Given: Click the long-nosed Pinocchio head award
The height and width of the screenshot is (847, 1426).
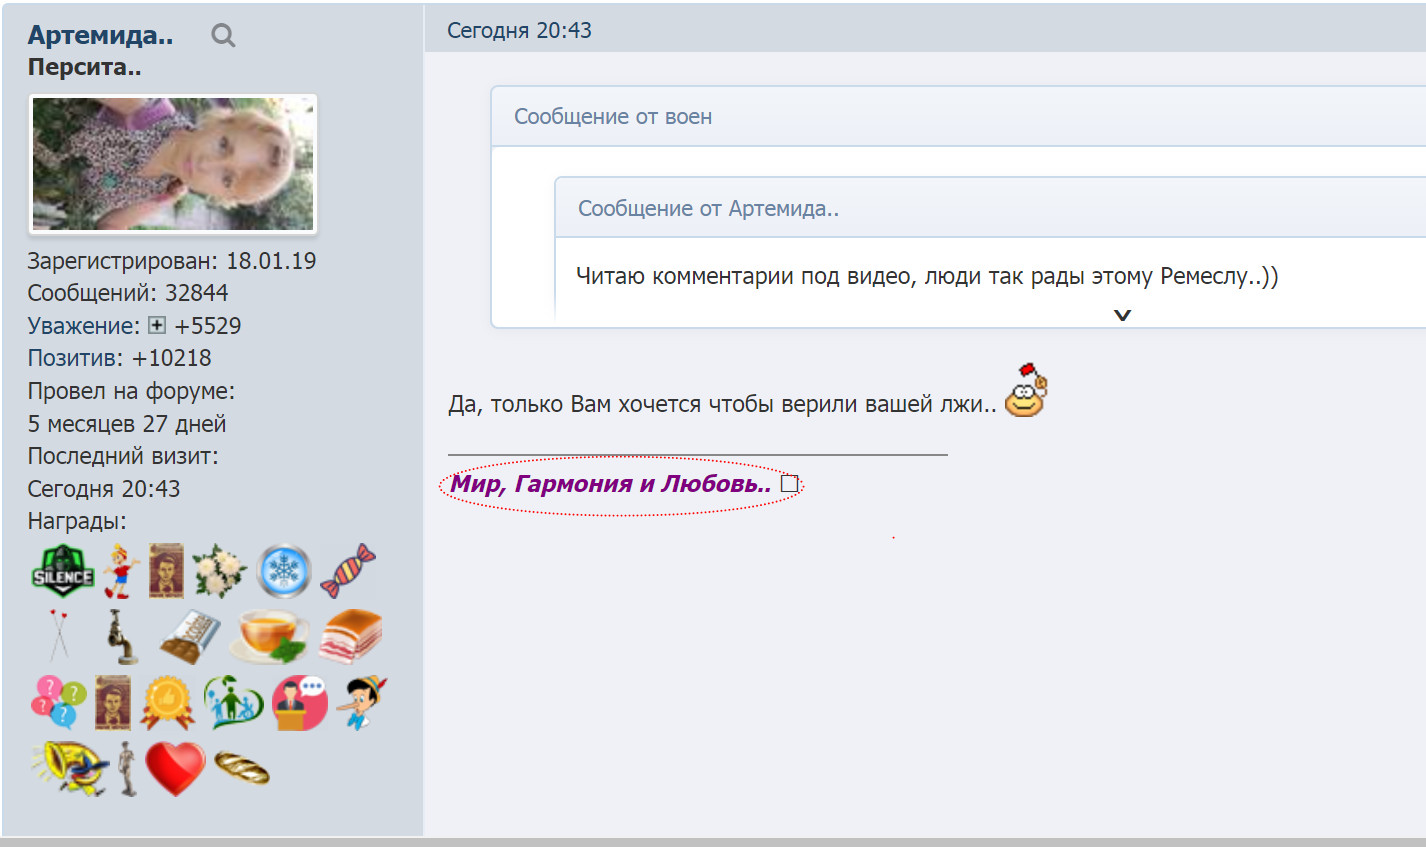Looking at the screenshot, I should point(360,701).
